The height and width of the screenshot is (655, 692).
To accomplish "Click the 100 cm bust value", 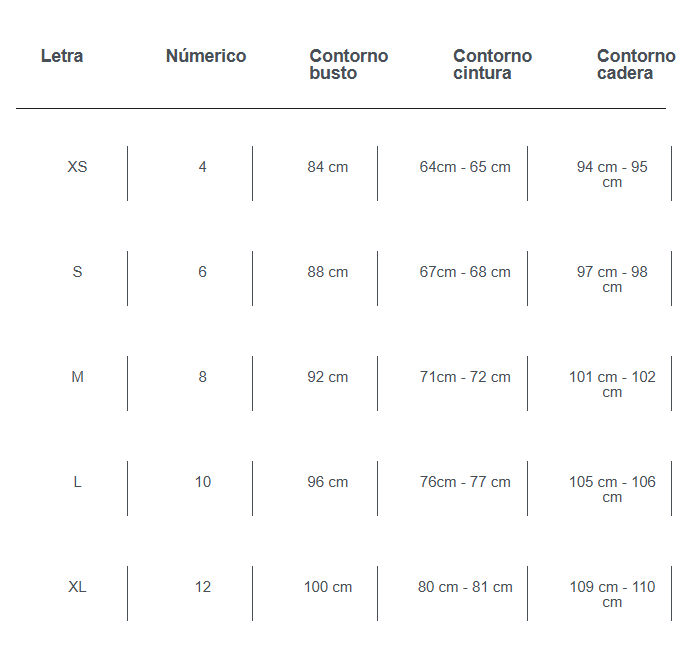I will tap(328, 587).
